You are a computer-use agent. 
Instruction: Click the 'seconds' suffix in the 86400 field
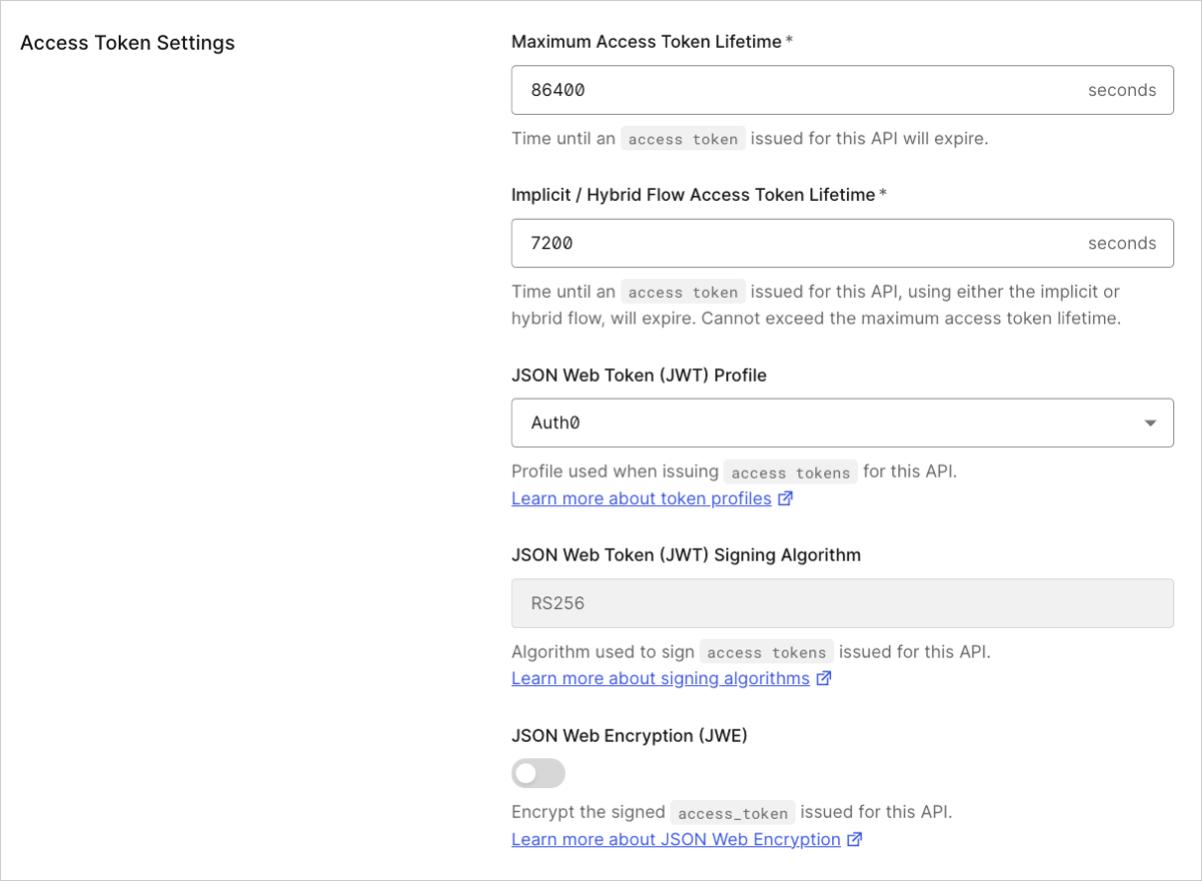(x=1122, y=90)
